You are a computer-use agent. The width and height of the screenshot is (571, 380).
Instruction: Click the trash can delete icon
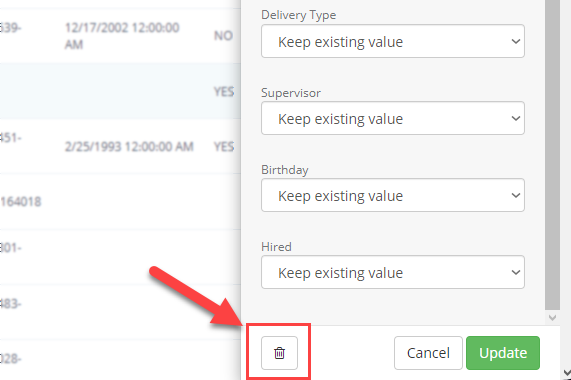click(x=279, y=353)
